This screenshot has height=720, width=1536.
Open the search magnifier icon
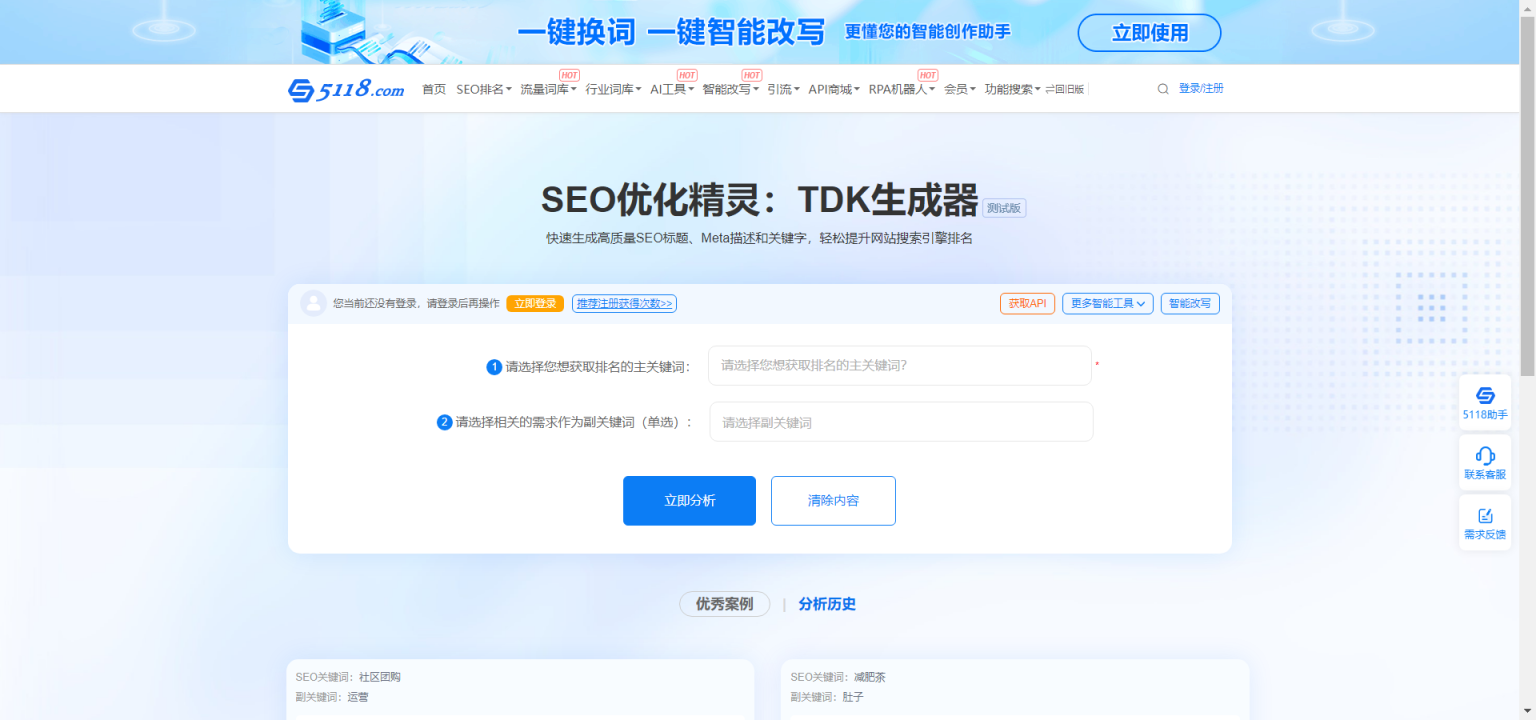[x=1162, y=88]
